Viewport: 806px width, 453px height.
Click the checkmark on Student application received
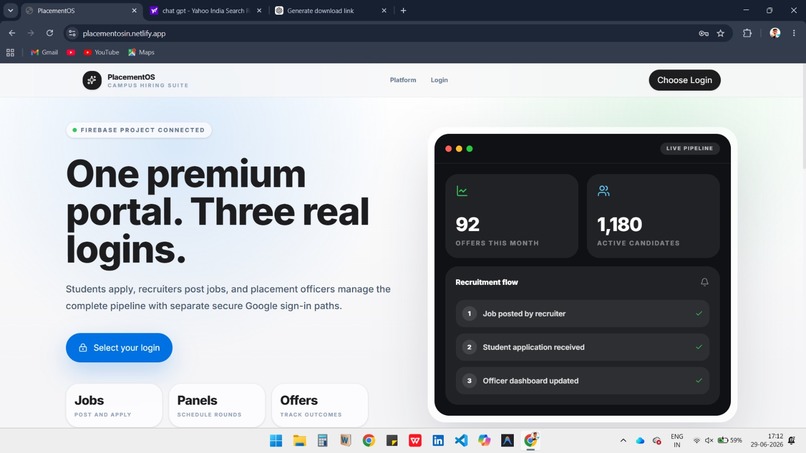tap(699, 347)
